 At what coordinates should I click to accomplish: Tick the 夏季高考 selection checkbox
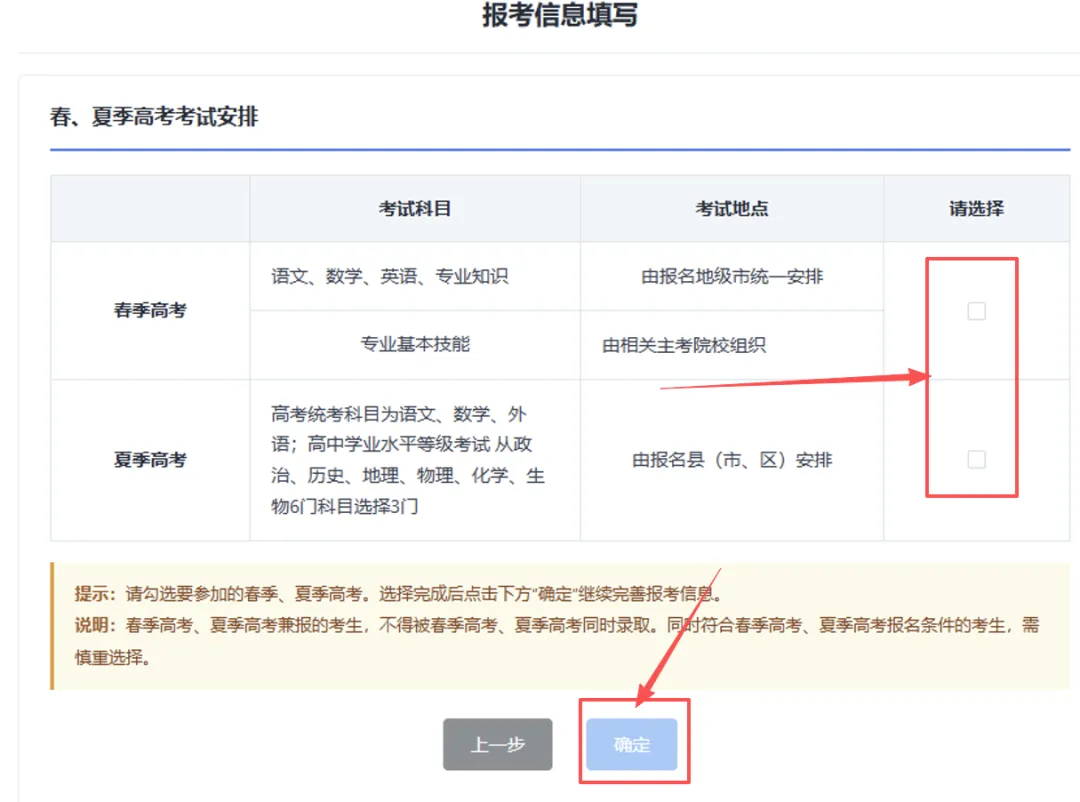point(976,460)
